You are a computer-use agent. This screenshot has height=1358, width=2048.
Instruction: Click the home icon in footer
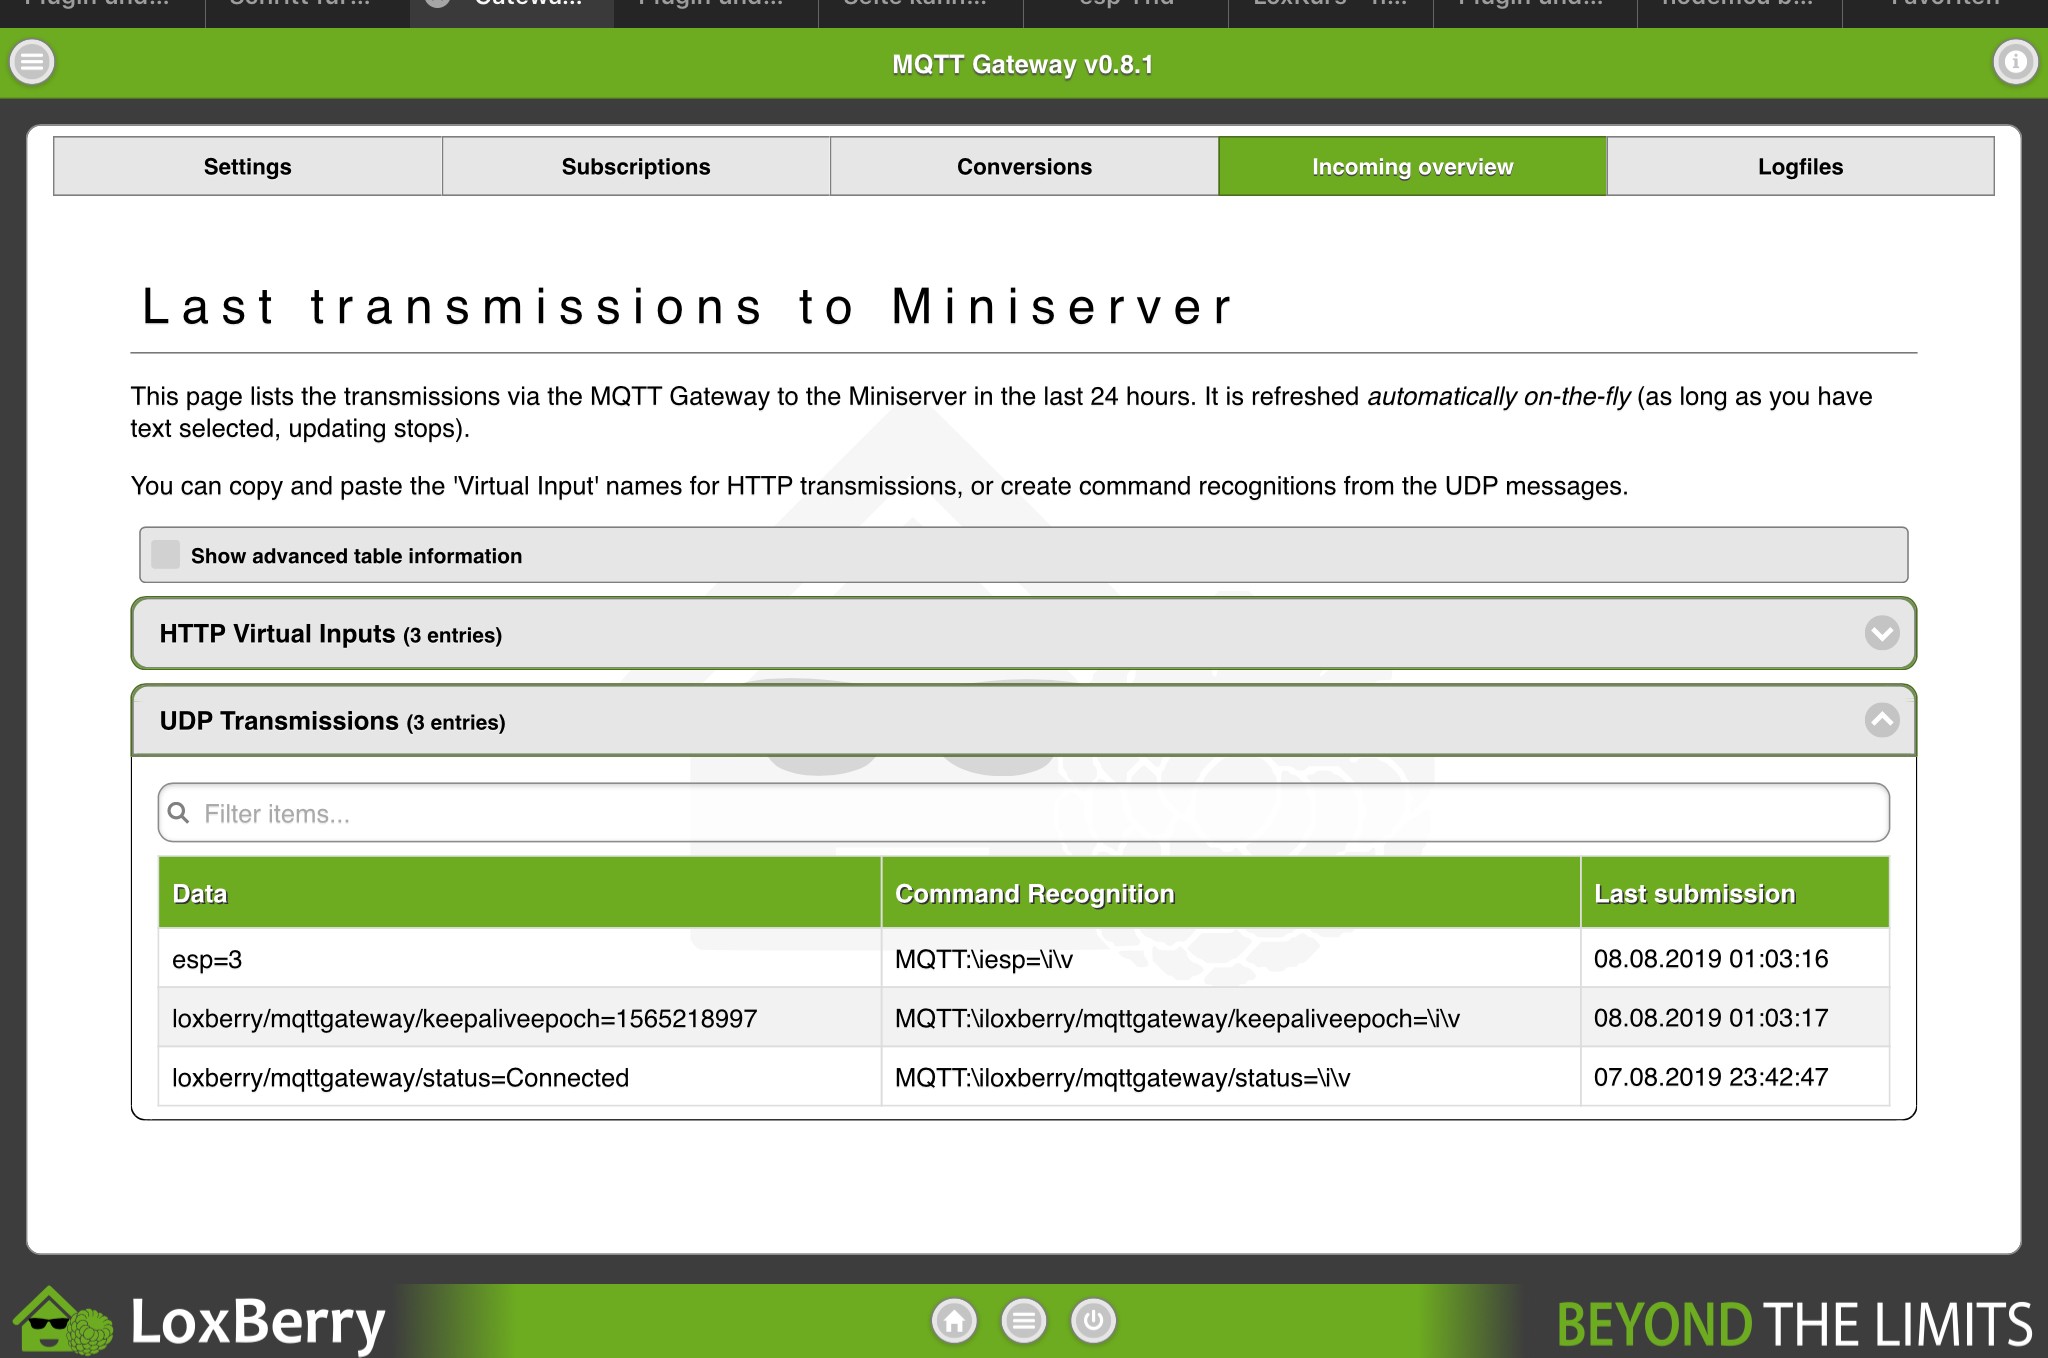click(x=954, y=1321)
